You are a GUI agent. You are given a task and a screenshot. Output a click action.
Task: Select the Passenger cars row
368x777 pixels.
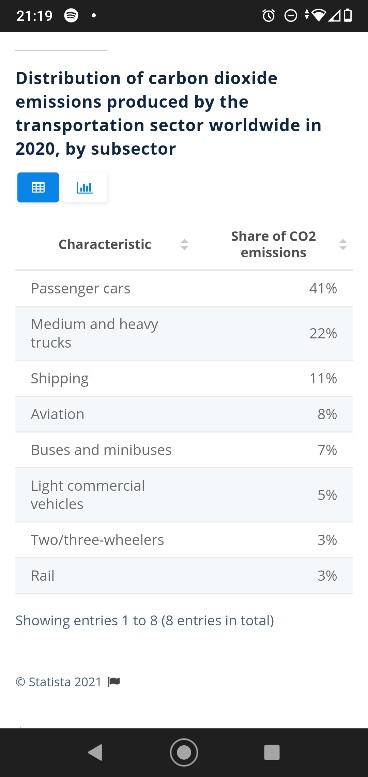pos(184,288)
